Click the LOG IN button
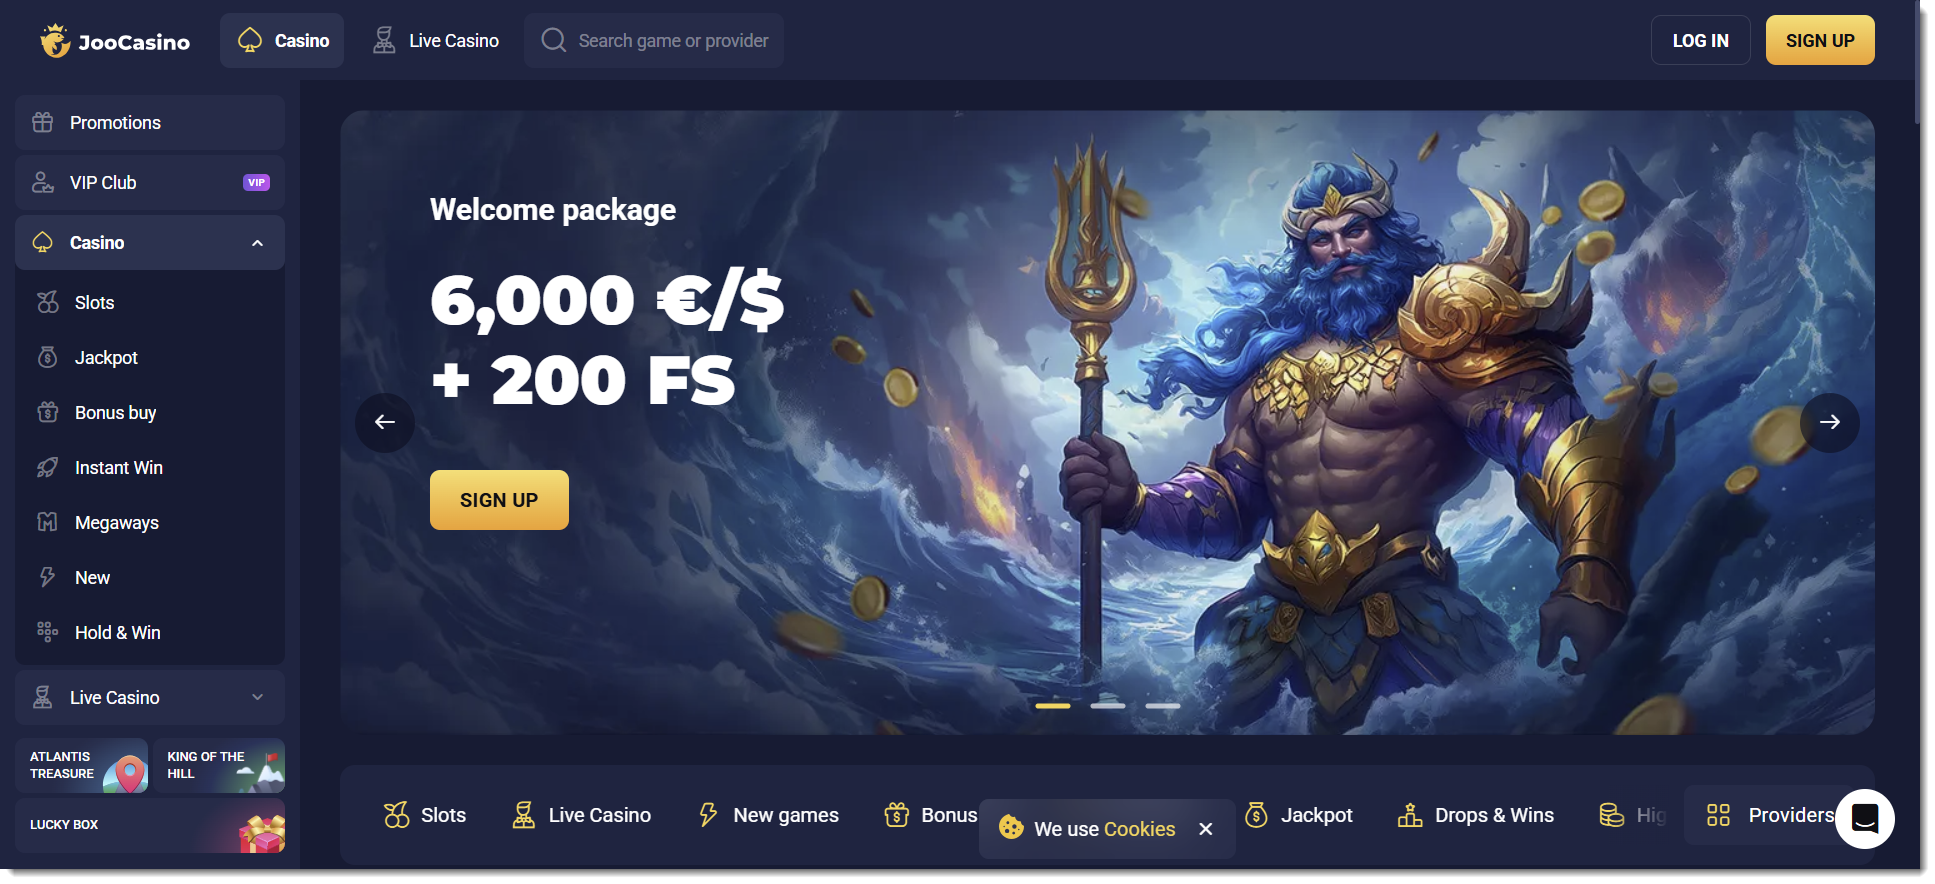 1700,41
